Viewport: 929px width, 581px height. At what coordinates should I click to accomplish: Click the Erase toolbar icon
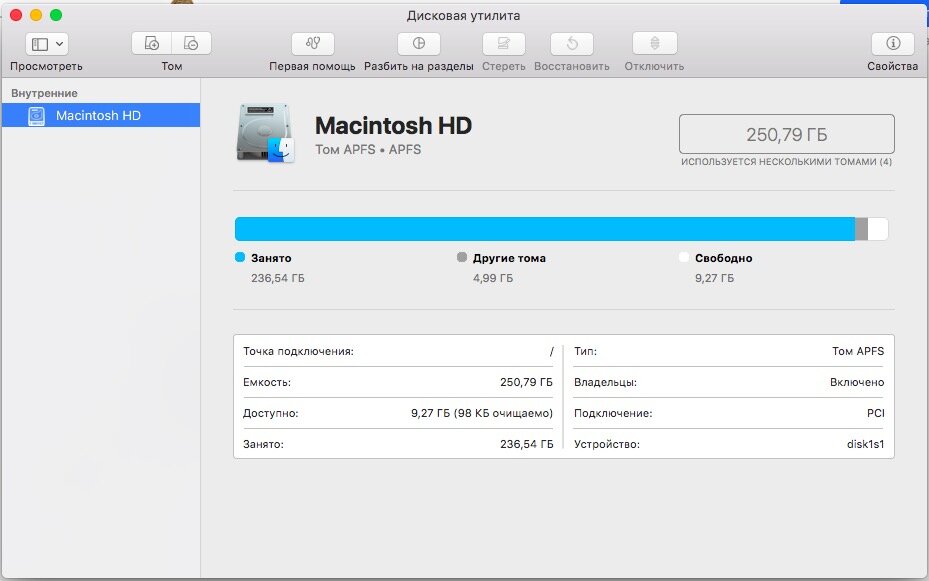504,43
